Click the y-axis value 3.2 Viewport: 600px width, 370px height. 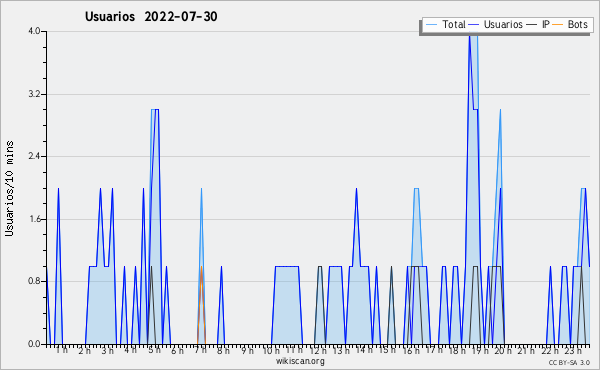point(34,94)
